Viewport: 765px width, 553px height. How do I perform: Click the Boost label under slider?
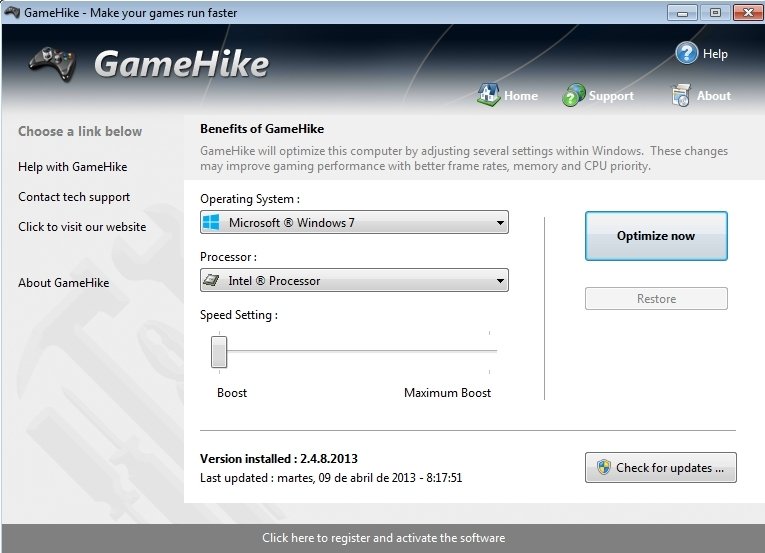[232, 393]
